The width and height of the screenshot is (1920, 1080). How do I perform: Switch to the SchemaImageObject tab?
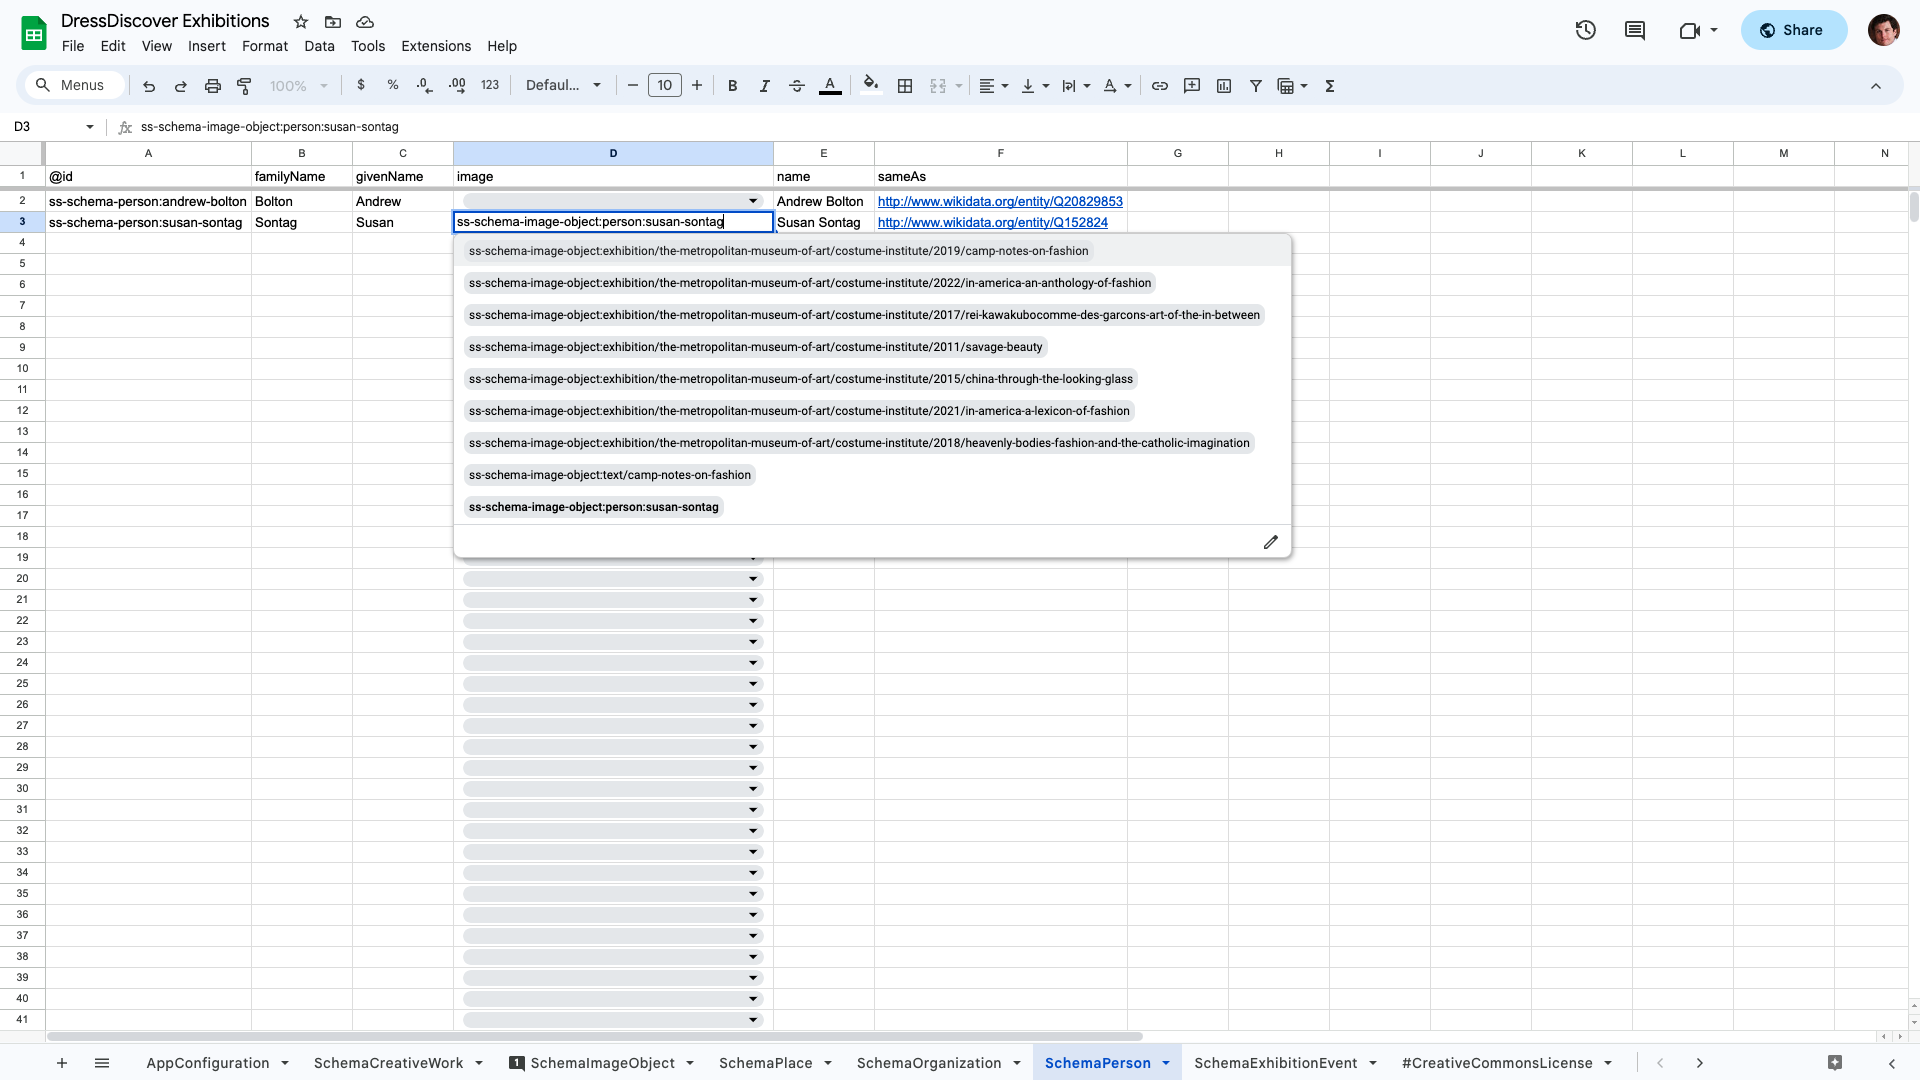[x=601, y=1063]
